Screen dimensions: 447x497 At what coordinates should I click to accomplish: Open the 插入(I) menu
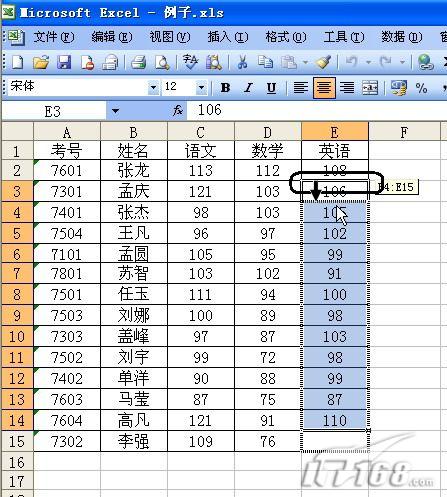pyautogui.click(x=228, y=37)
